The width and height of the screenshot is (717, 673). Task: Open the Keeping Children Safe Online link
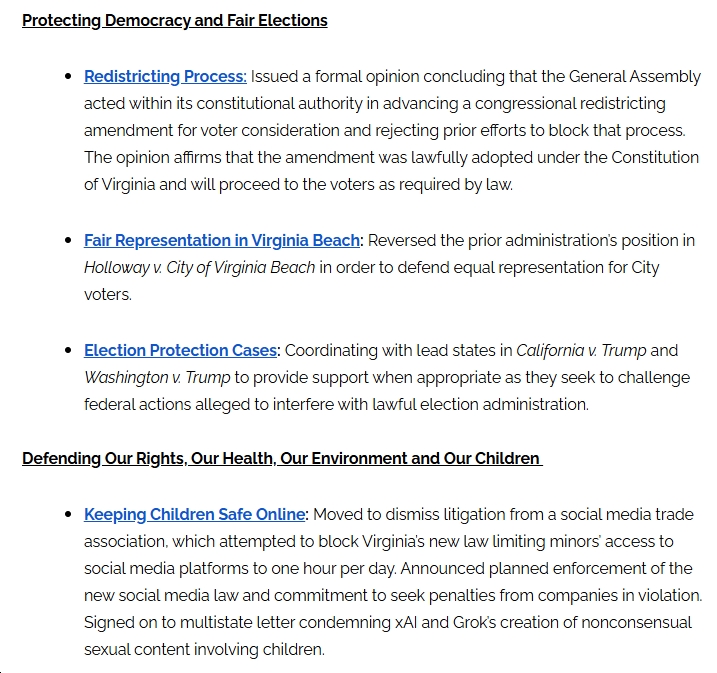194,515
